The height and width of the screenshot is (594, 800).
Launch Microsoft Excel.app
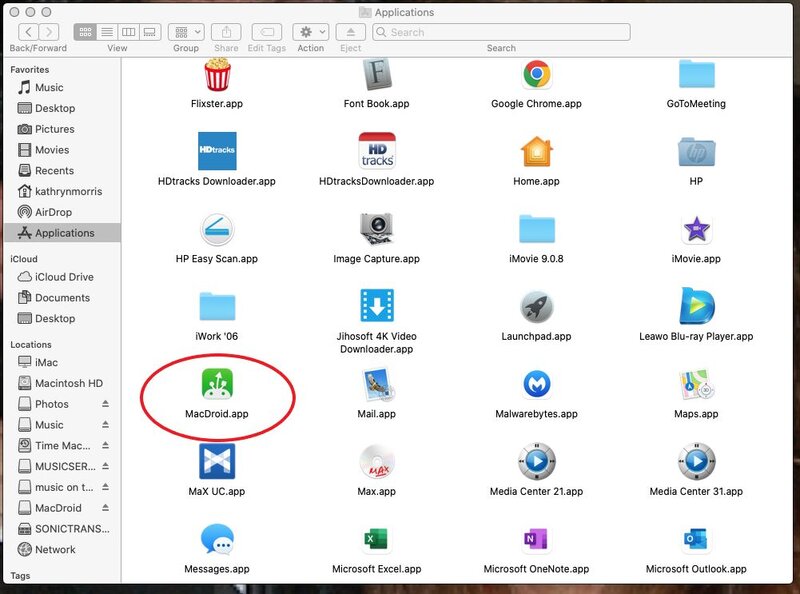[x=377, y=539]
